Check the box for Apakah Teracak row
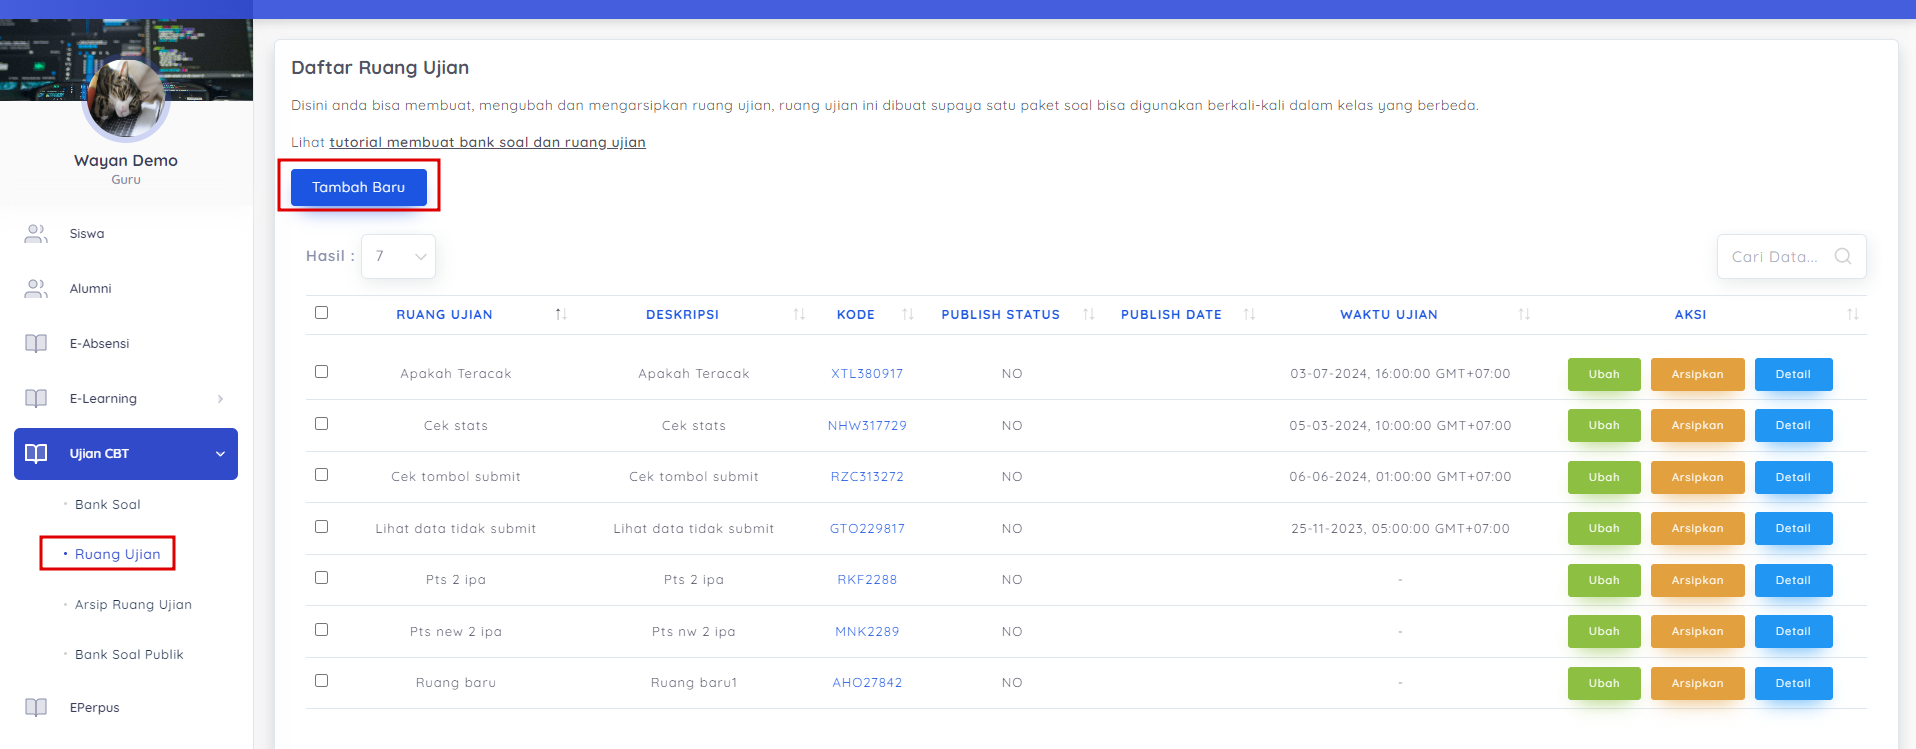Image resolution: width=1916 pixels, height=749 pixels. (321, 372)
